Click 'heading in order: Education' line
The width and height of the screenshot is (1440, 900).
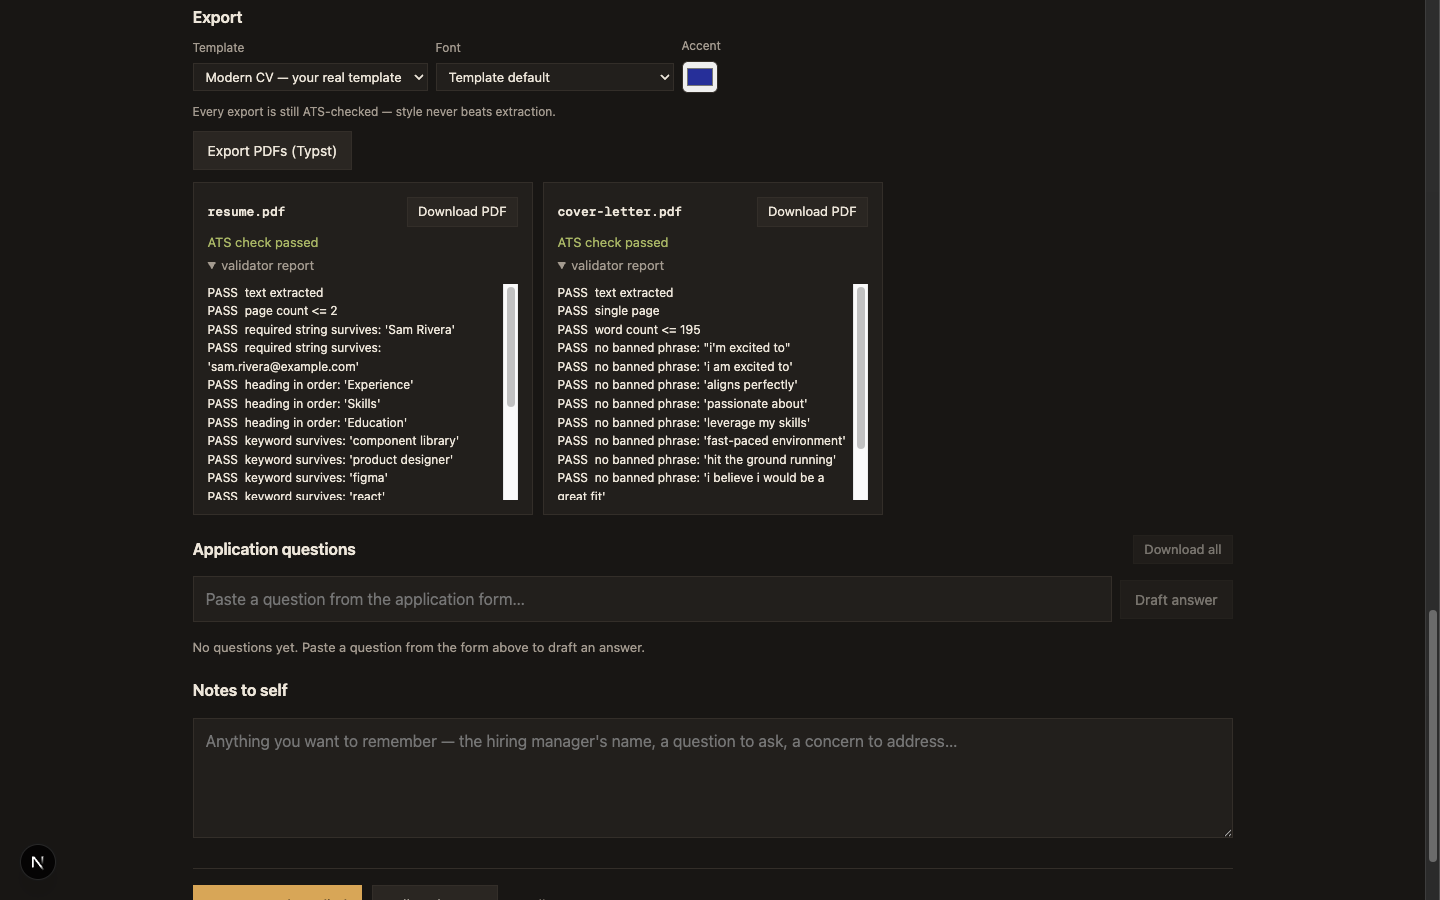307,423
